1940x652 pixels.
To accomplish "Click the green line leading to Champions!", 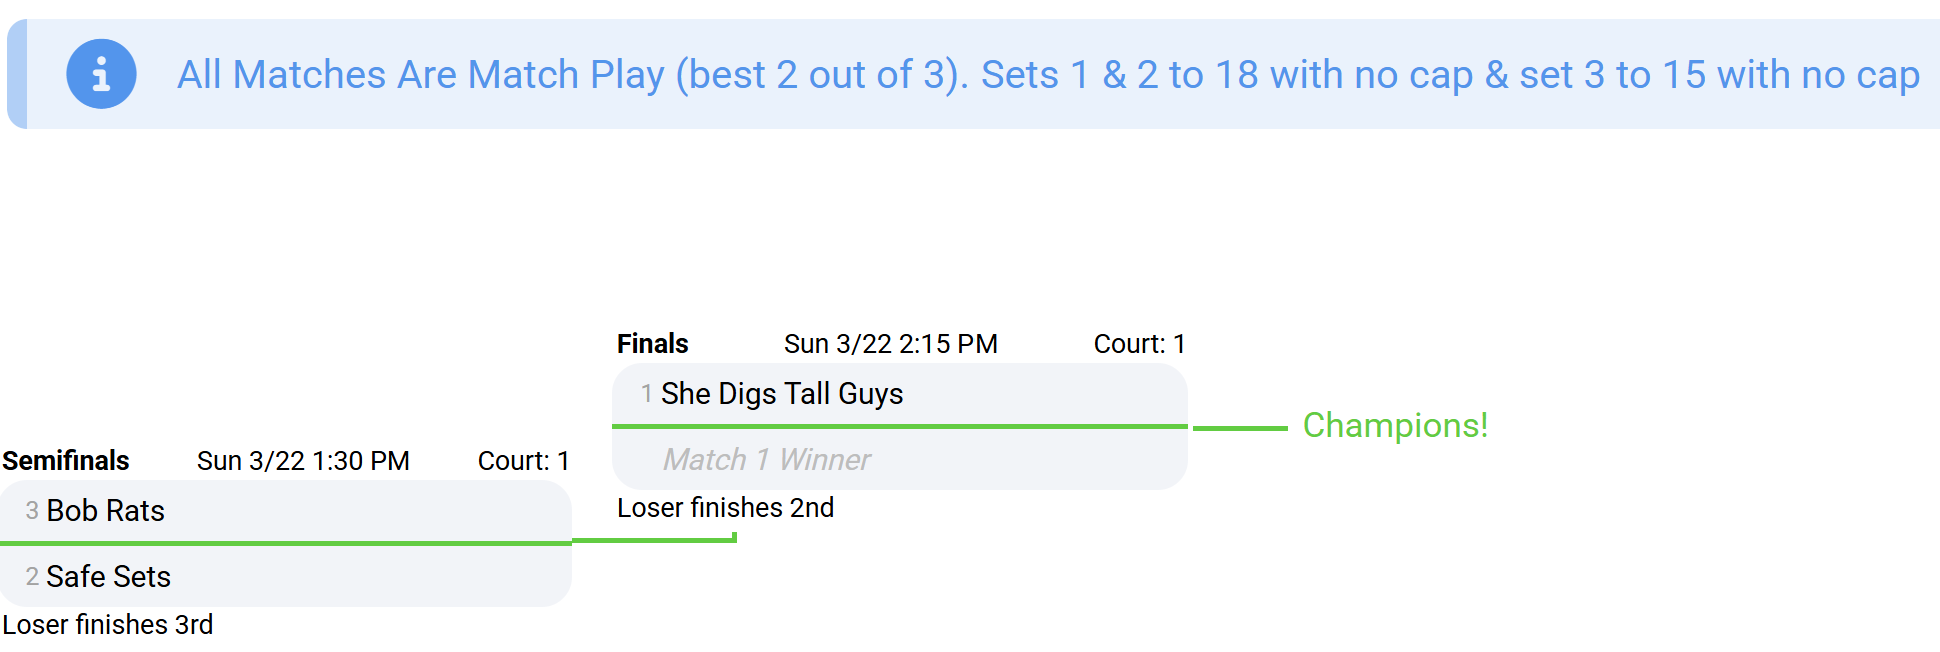I will coord(1240,428).
